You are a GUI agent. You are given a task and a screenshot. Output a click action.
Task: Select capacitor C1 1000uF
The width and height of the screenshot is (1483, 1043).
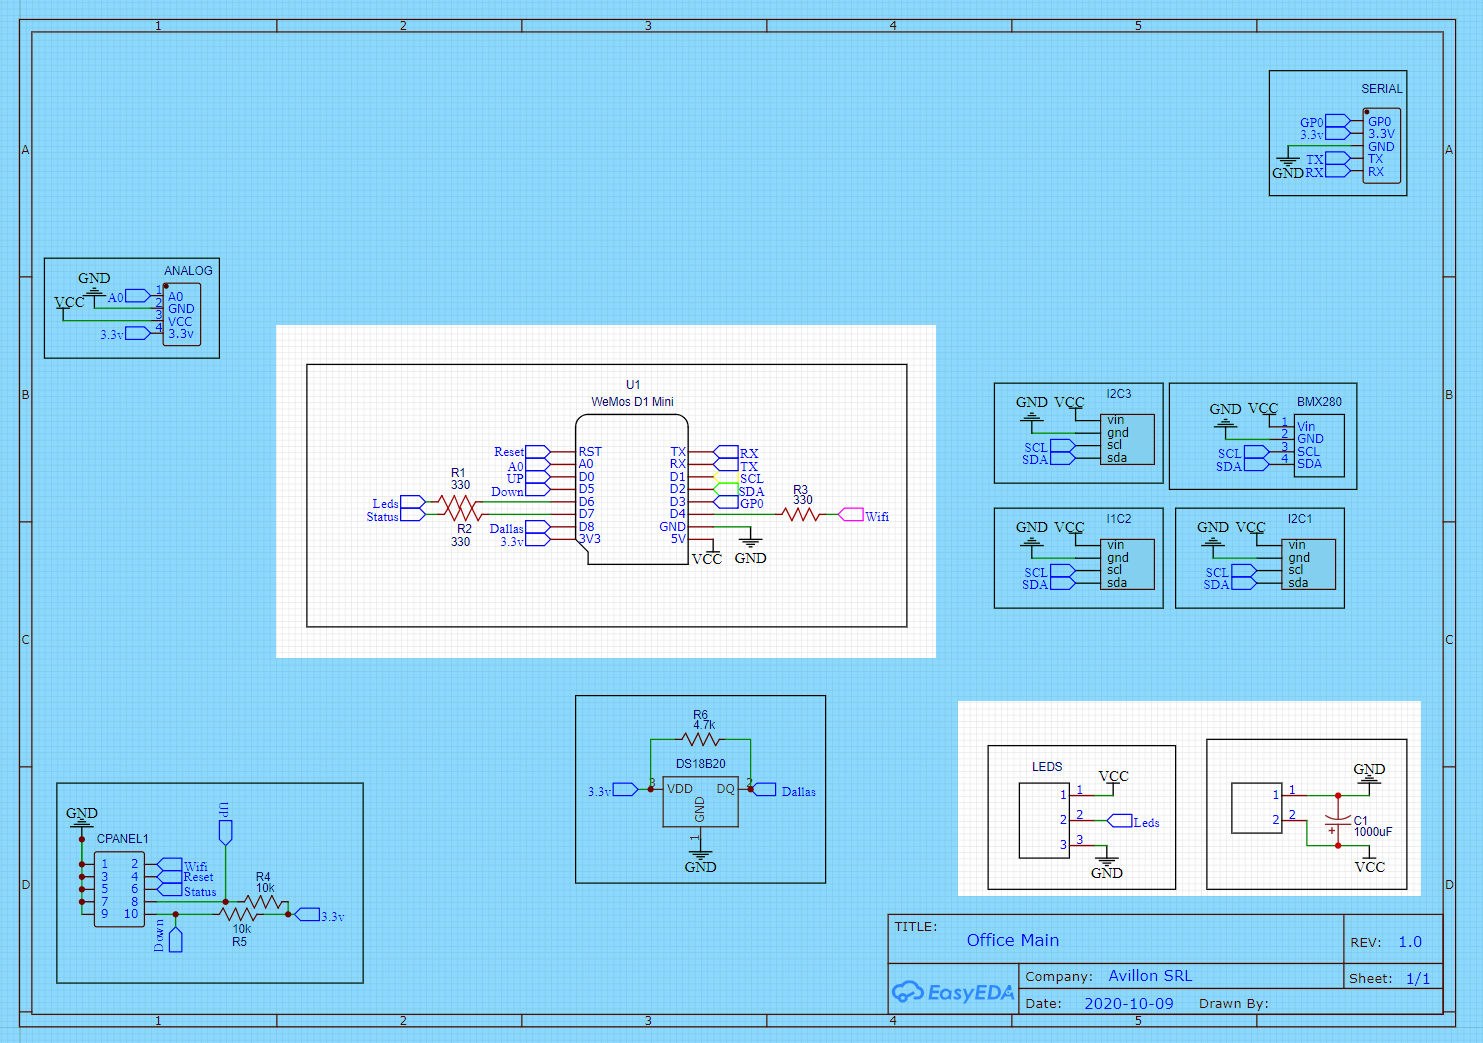(x=1338, y=821)
